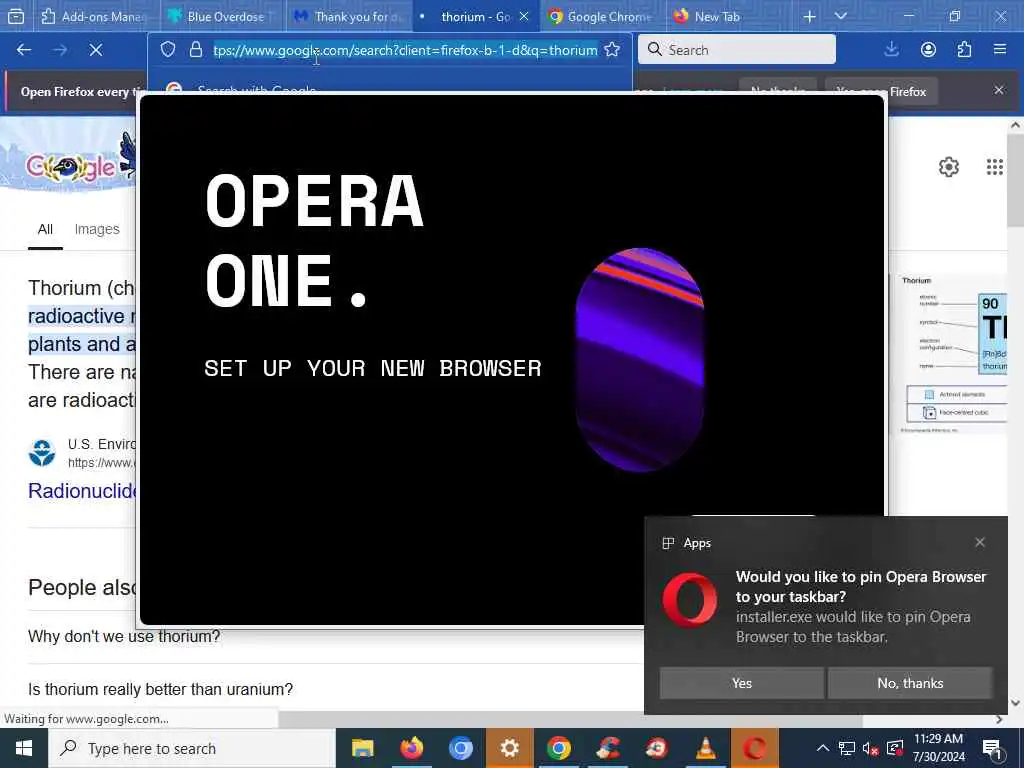Open Settings gear from the taskbar

pos(509,748)
